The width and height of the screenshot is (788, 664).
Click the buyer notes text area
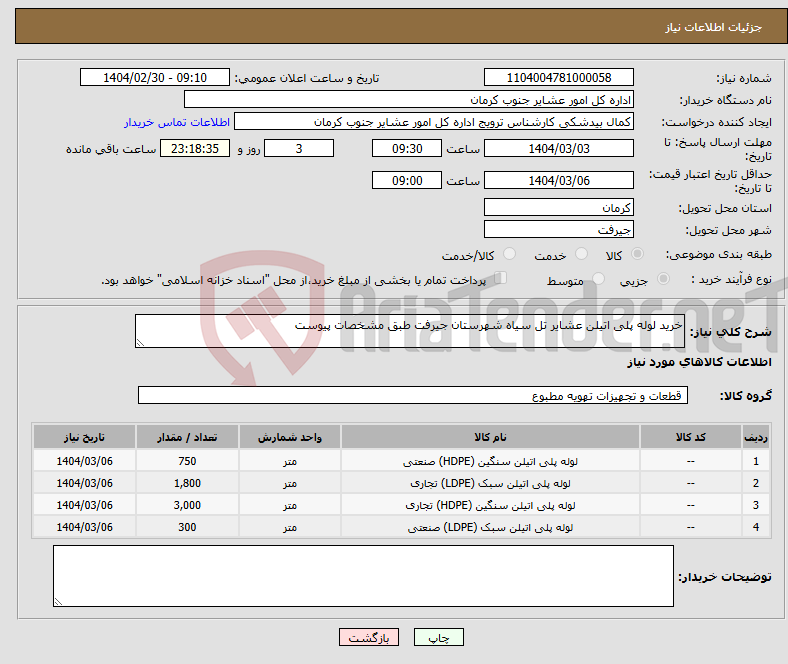coord(363,576)
